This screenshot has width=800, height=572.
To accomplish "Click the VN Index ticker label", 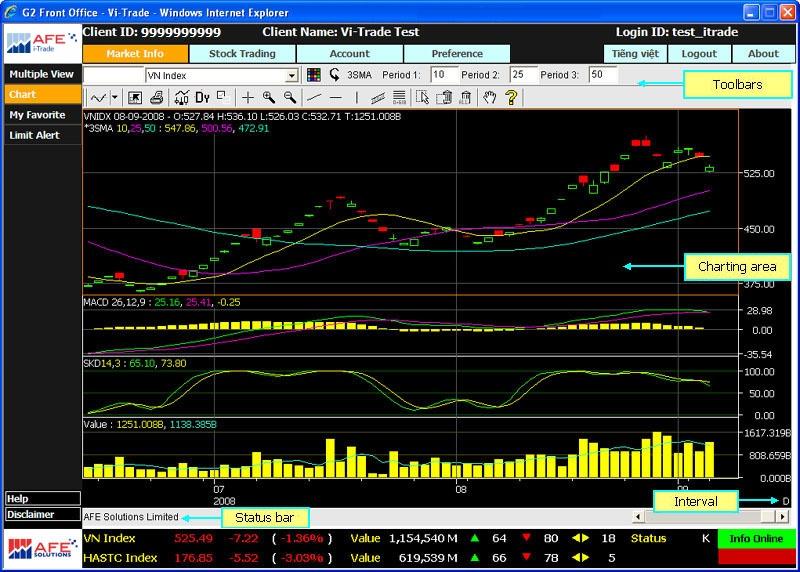I will [110, 538].
